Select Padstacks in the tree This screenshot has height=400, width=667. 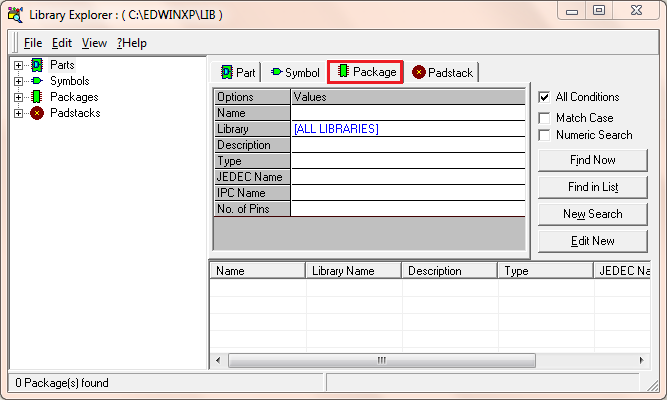[x=75, y=113]
